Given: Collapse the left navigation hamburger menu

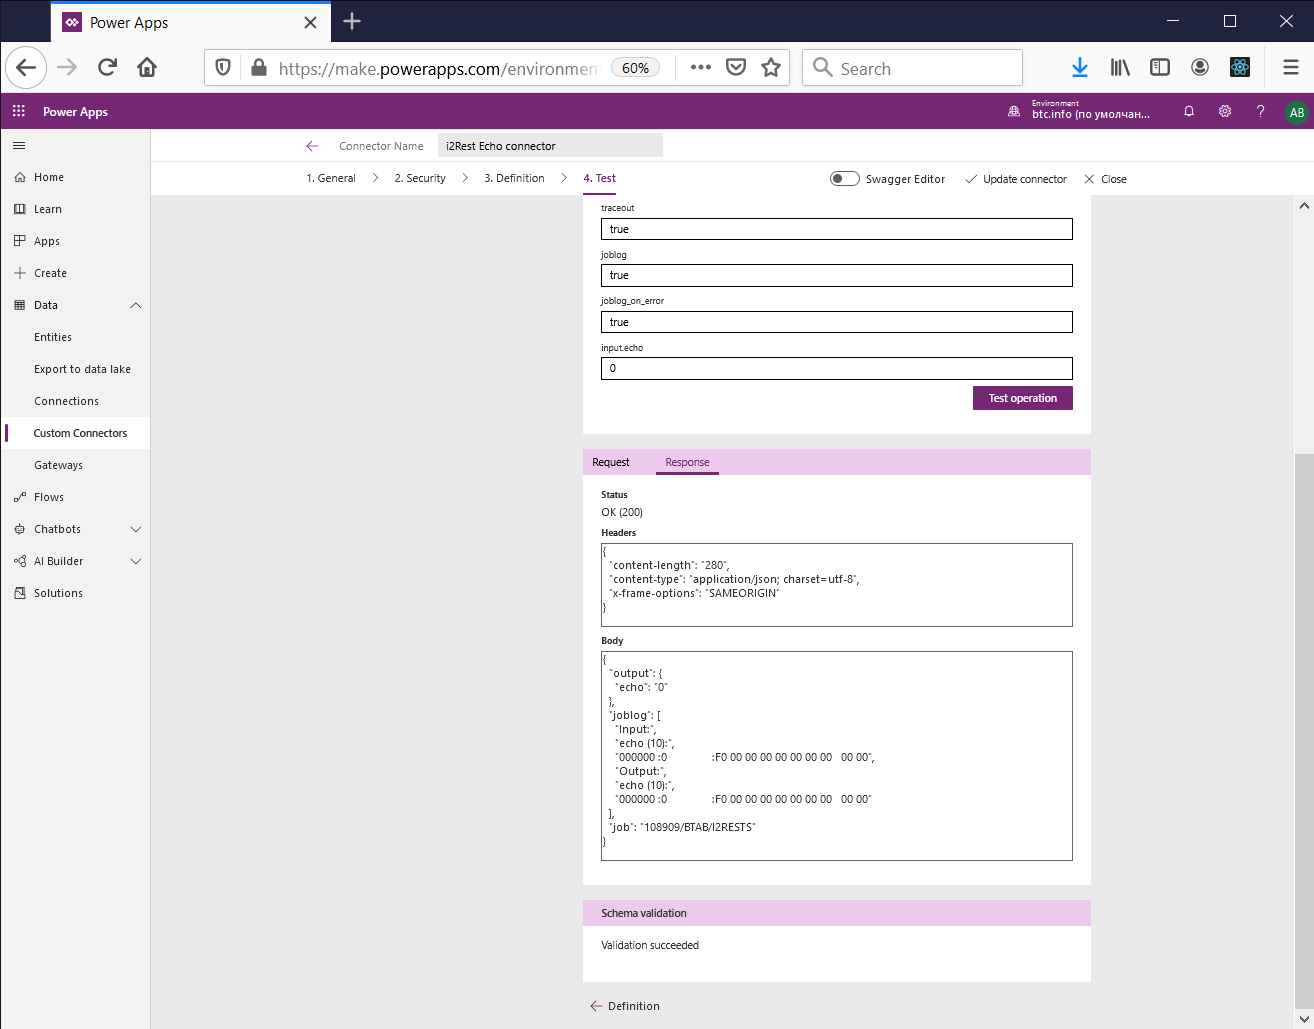Looking at the screenshot, I should click(x=19, y=146).
